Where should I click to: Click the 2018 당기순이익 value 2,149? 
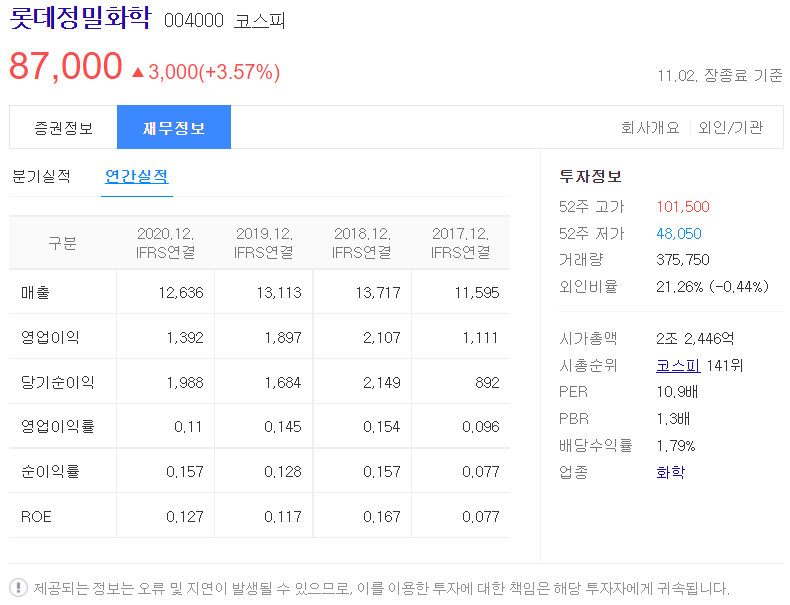pos(382,382)
